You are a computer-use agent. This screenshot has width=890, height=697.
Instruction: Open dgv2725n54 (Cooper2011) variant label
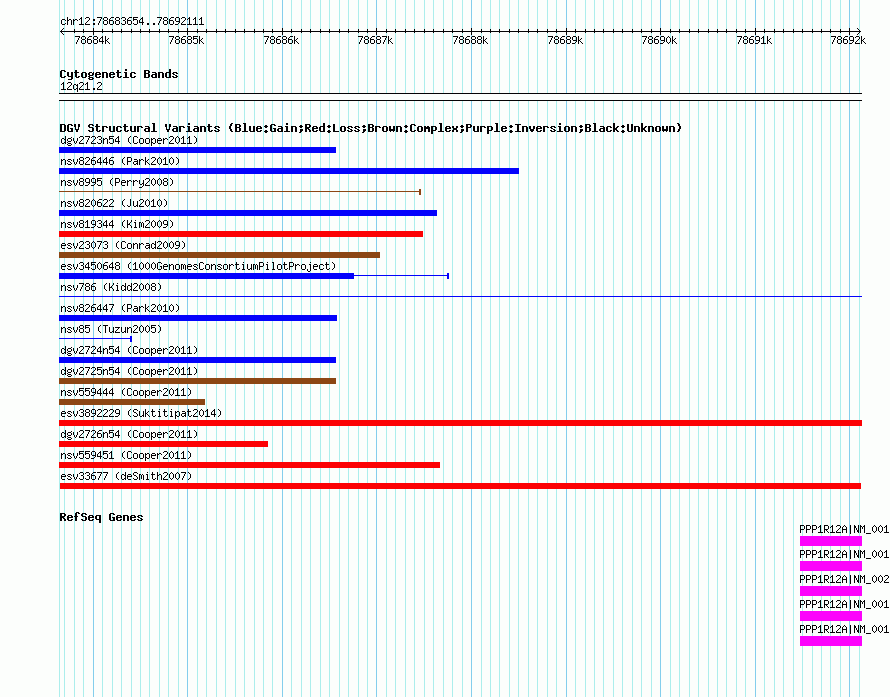click(x=129, y=371)
